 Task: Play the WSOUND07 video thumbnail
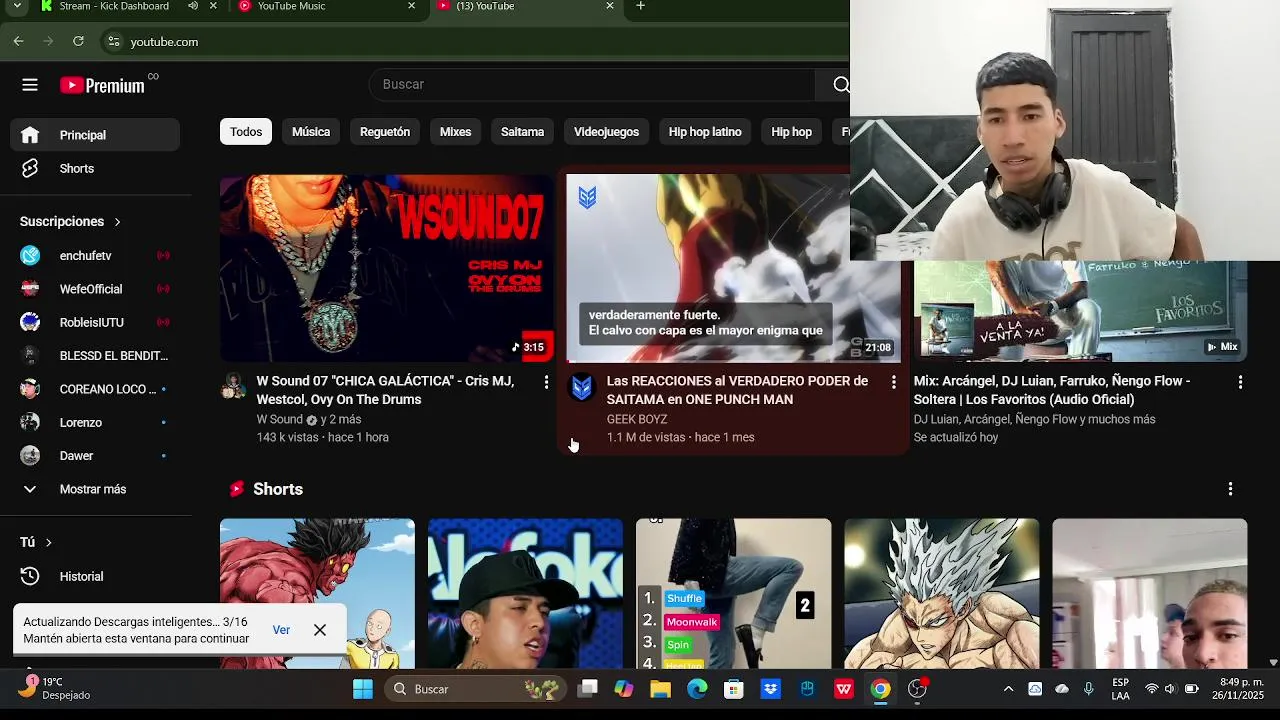[x=386, y=268]
